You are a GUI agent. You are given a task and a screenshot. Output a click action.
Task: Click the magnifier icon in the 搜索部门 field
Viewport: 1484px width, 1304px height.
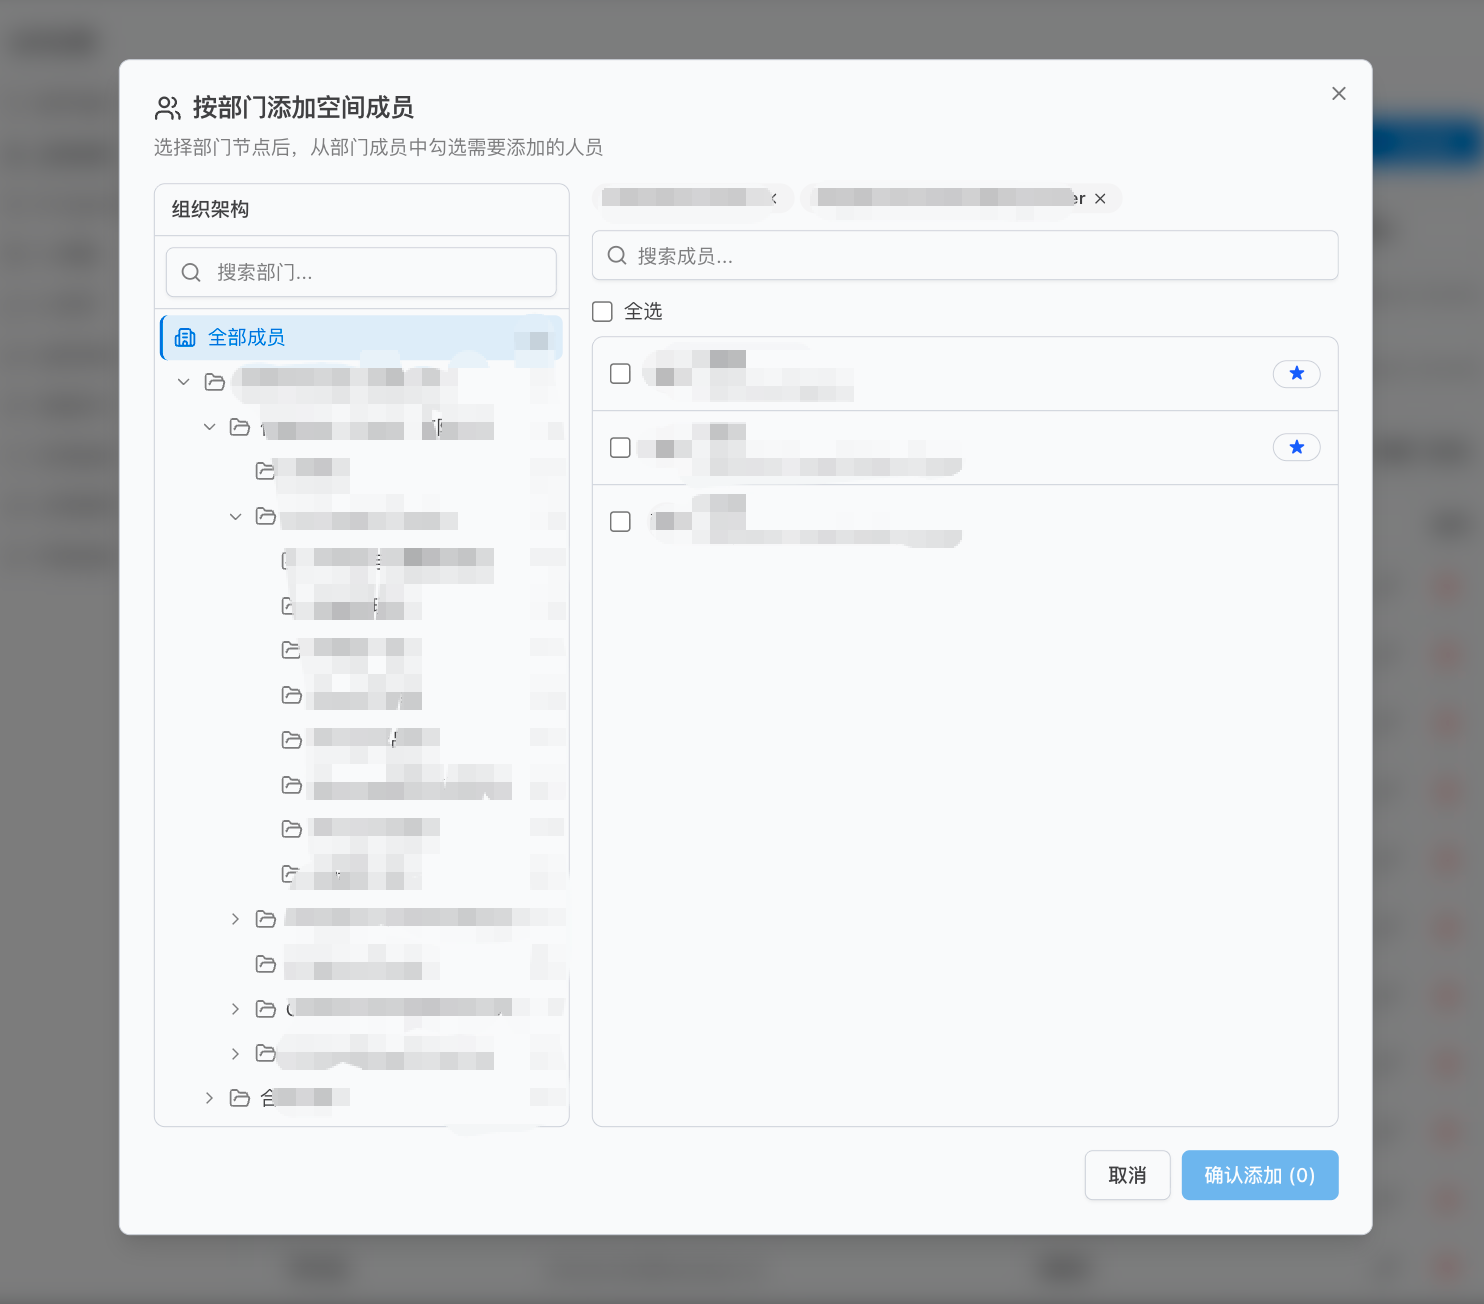[190, 272]
